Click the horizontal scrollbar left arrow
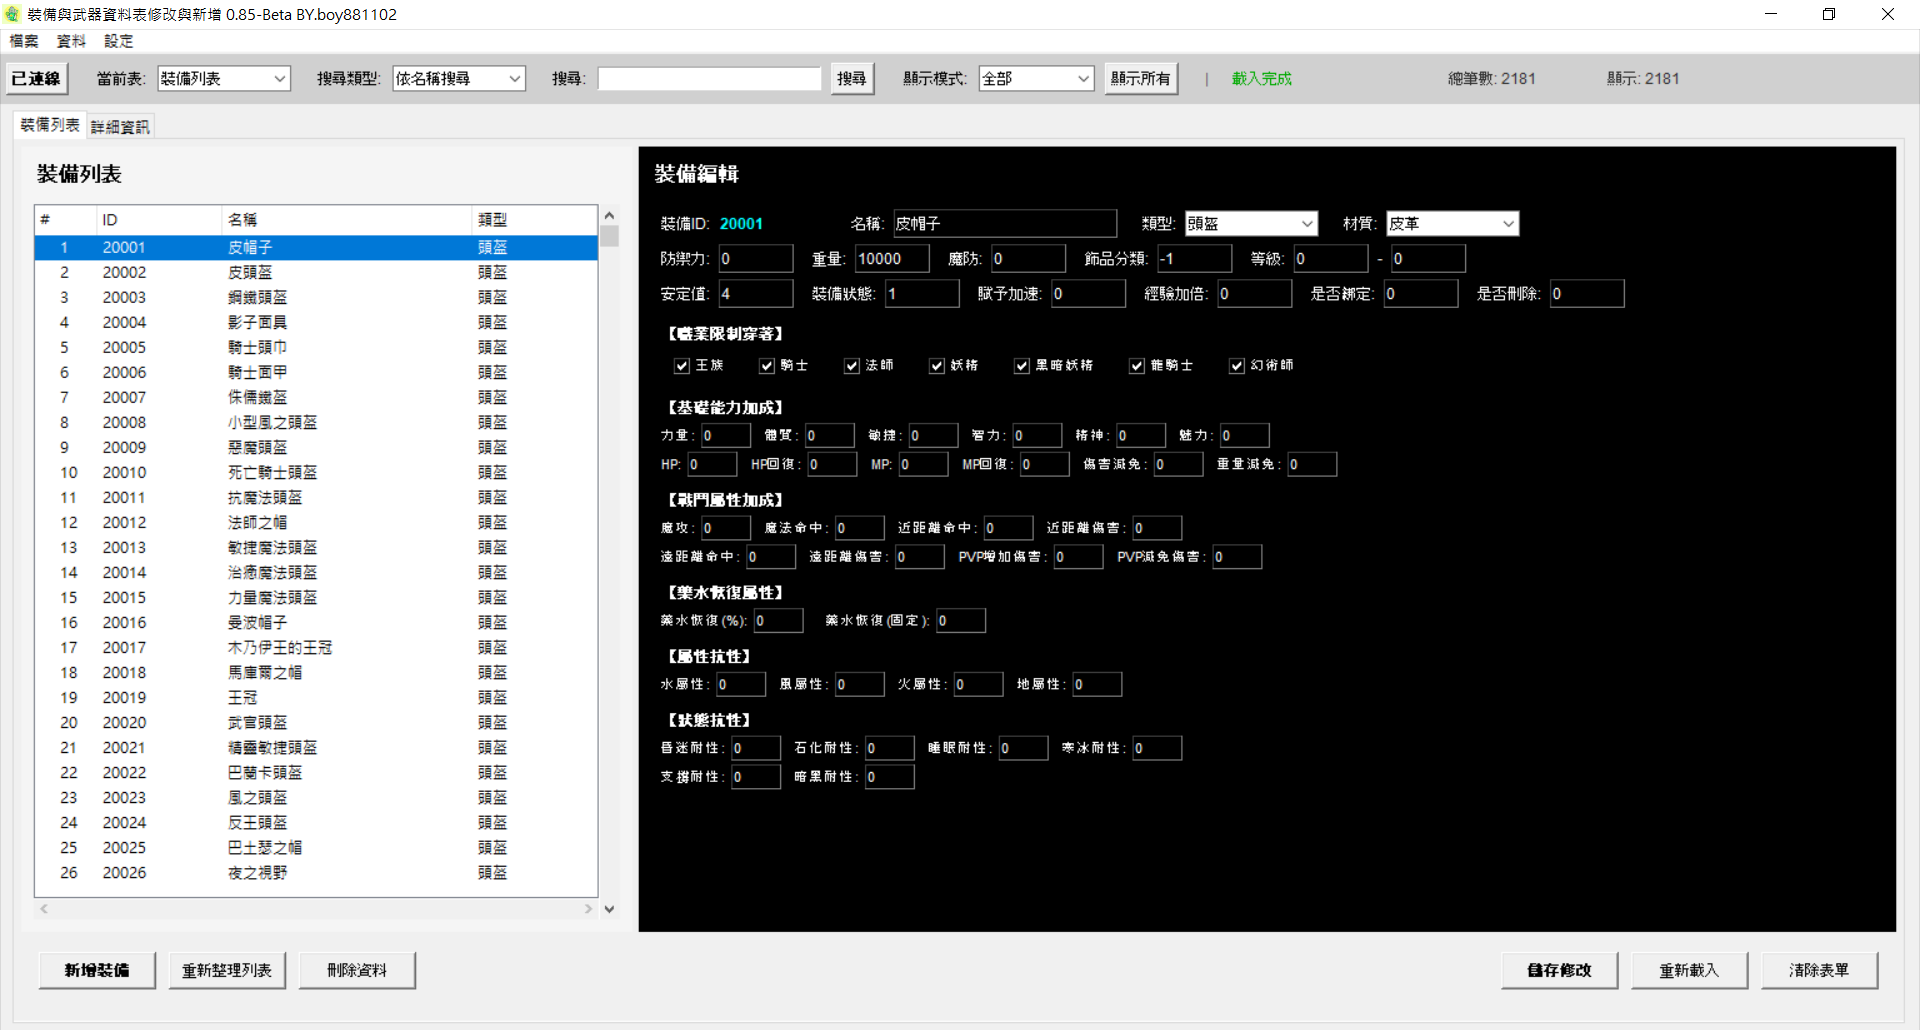This screenshot has height=1030, width=1920. (44, 909)
